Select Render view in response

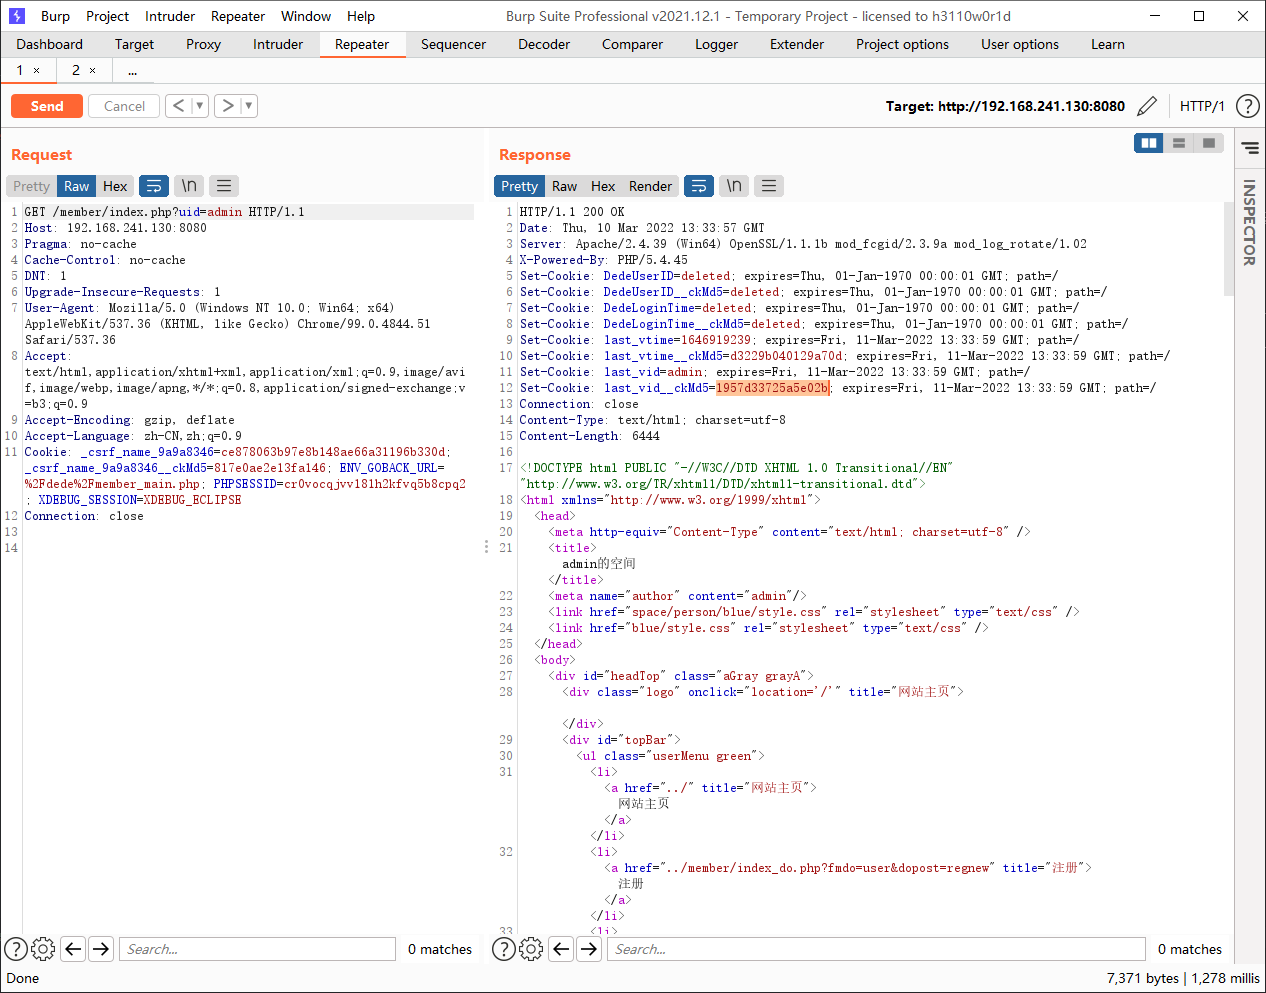click(650, 186)
